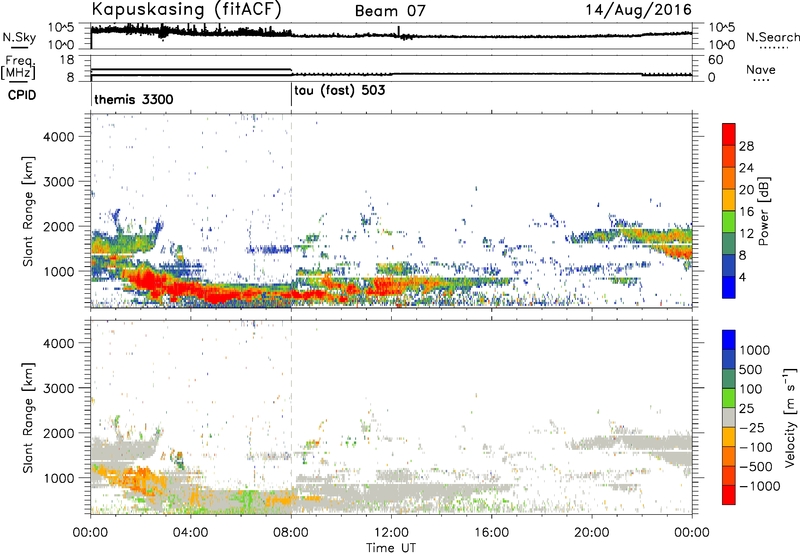Click the "24" tick on power colorbar

tap(746, 168)
